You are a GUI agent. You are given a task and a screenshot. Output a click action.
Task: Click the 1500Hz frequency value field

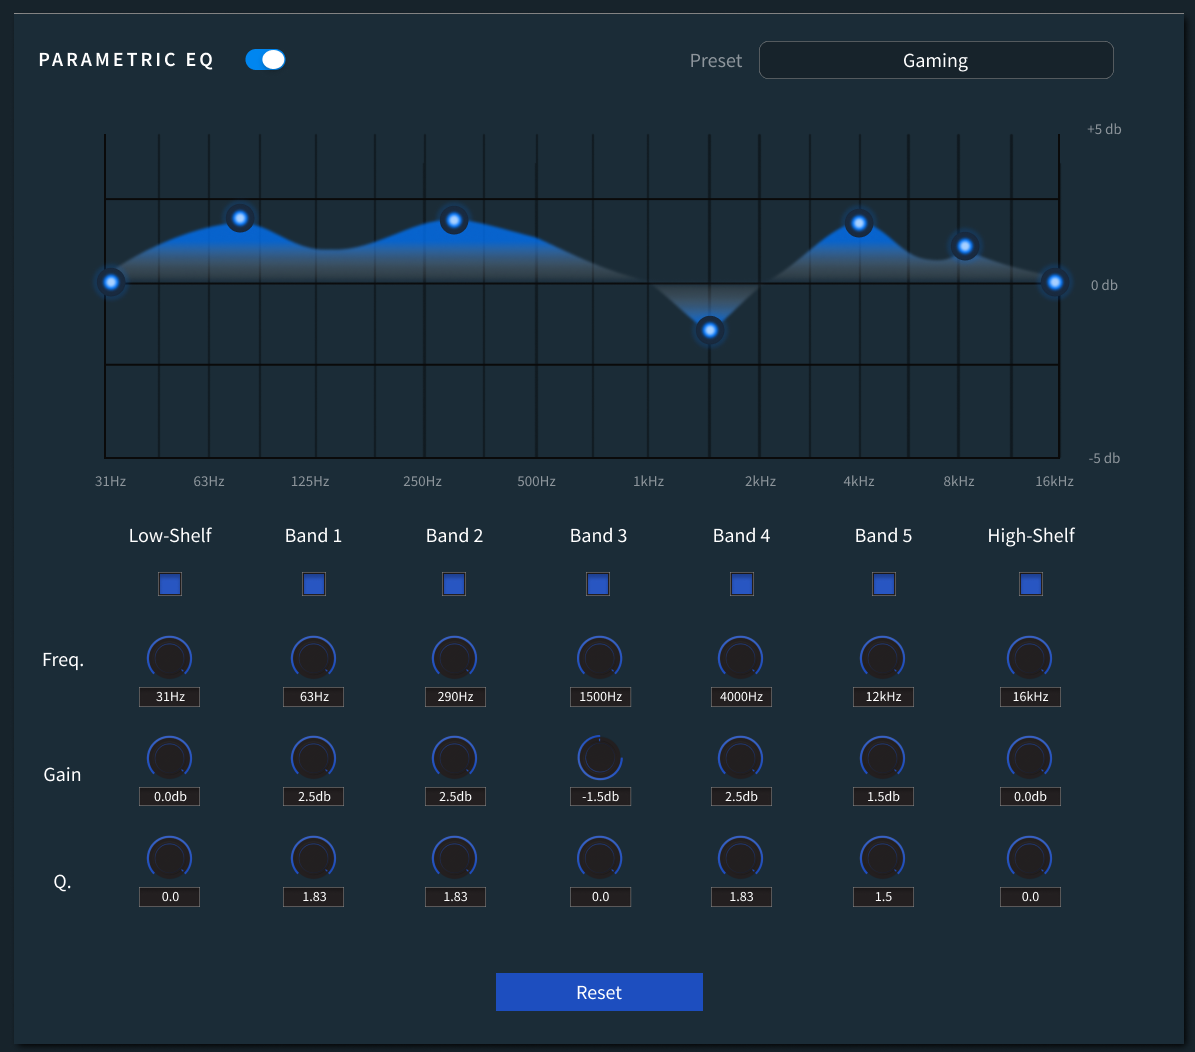coord(600,697)
